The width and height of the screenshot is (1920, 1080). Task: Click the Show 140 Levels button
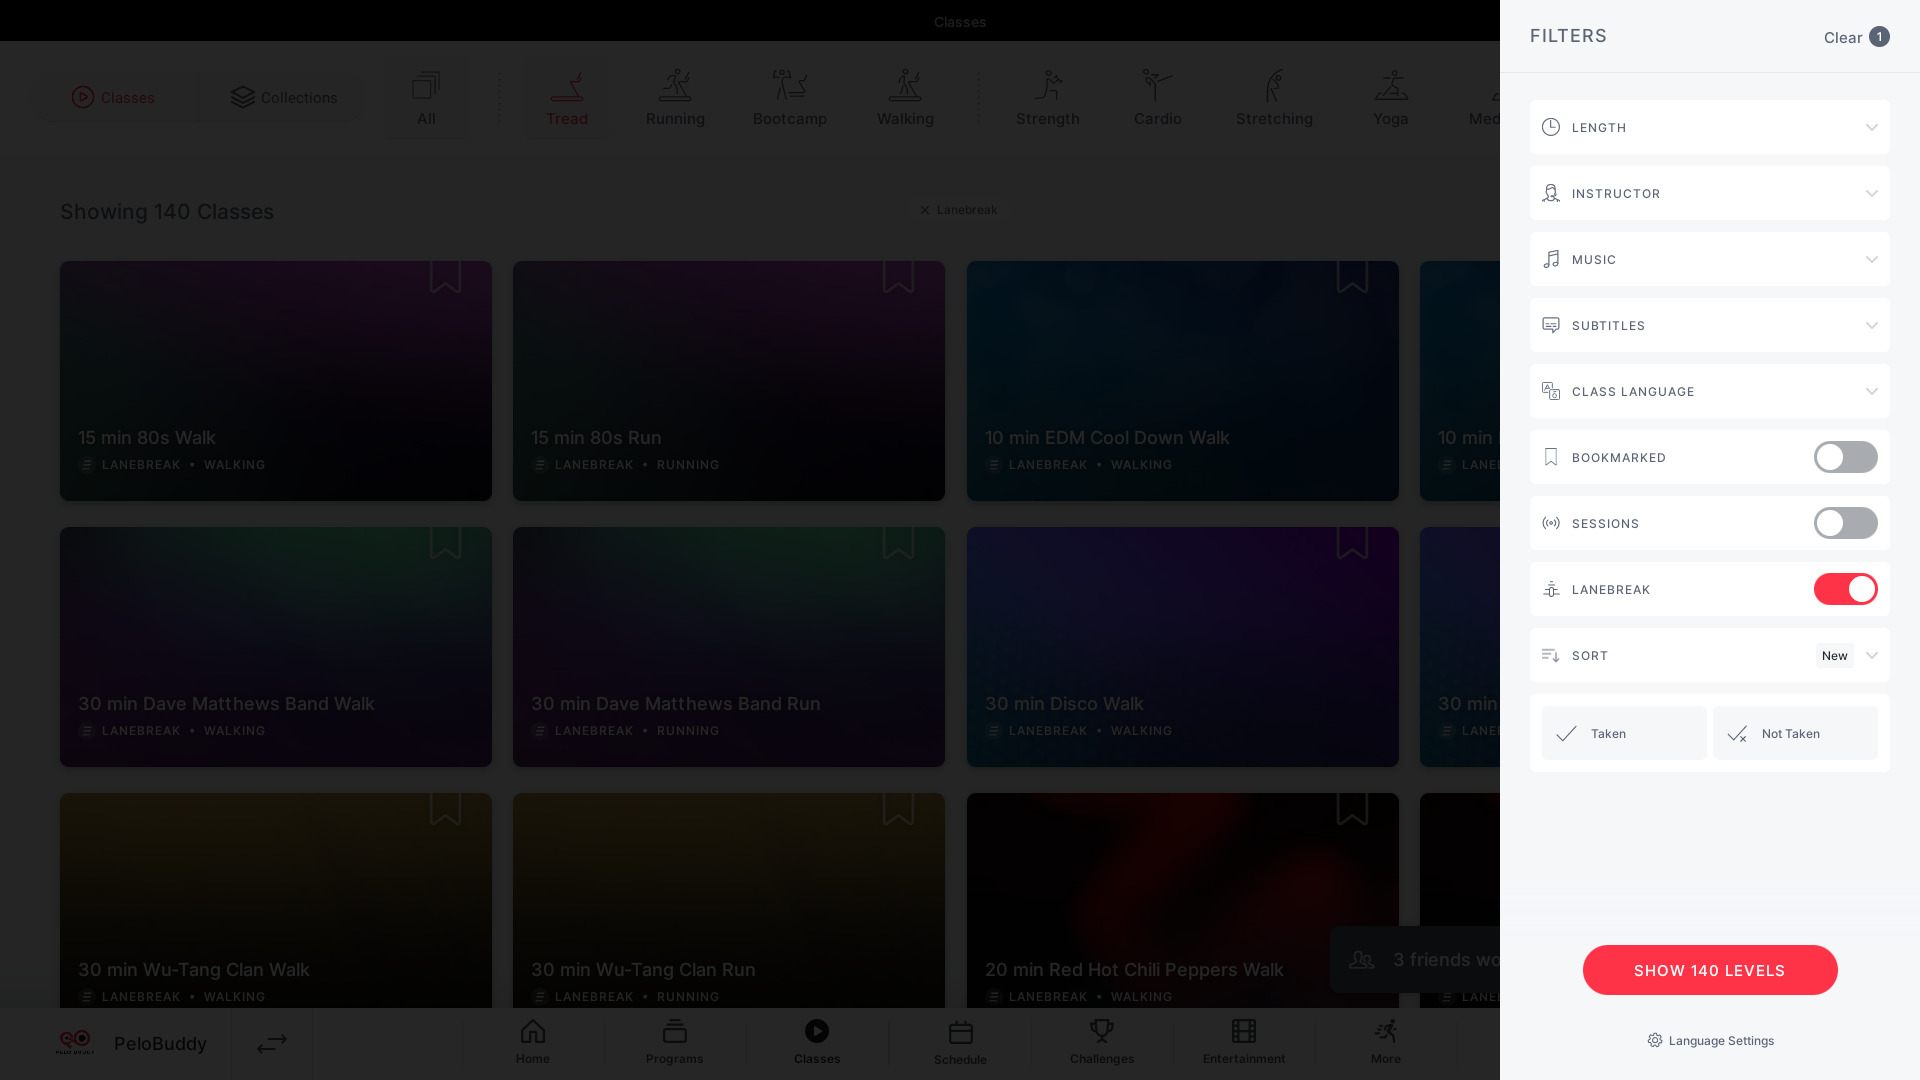(x=1710, y=970)
